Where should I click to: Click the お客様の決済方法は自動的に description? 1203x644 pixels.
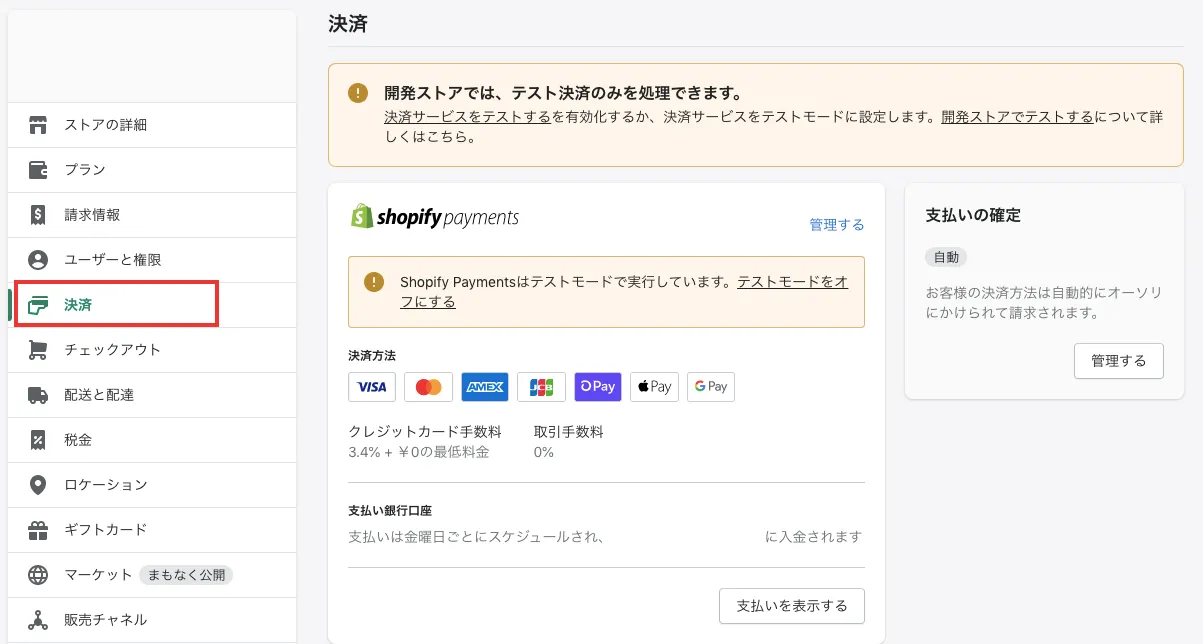pos(1044,301)
